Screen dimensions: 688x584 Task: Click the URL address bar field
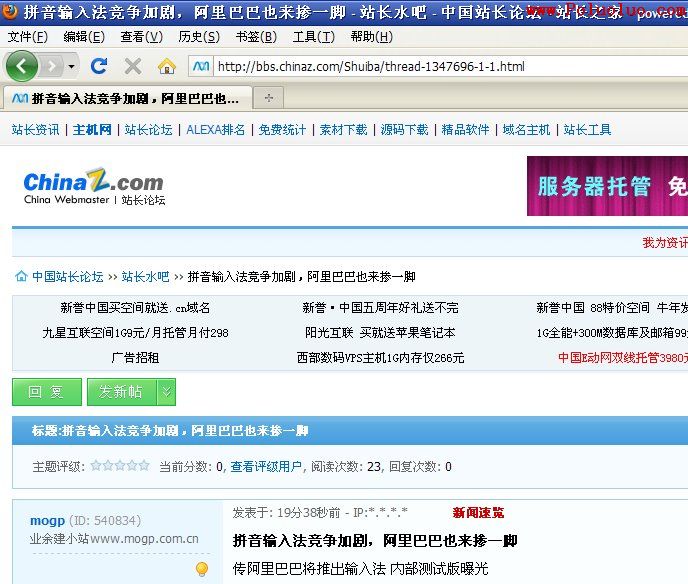pos(440,67)
